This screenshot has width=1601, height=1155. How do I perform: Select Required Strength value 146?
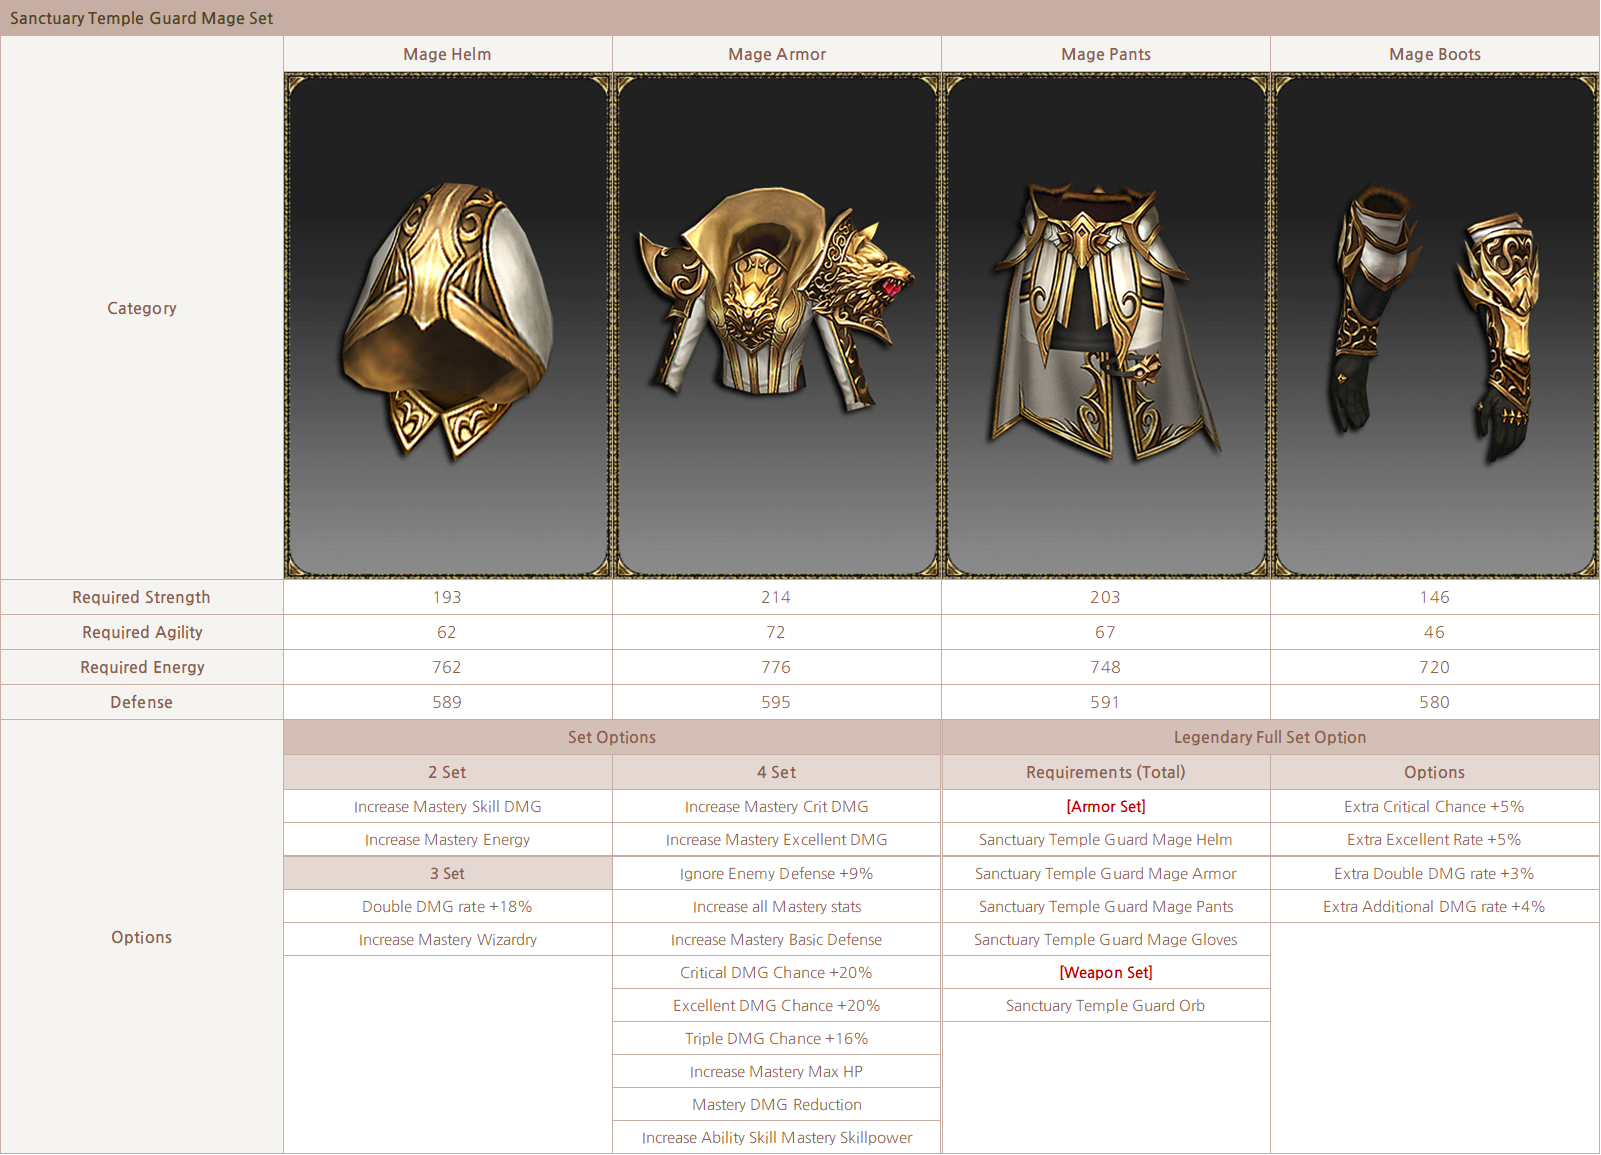[1434, 597]
